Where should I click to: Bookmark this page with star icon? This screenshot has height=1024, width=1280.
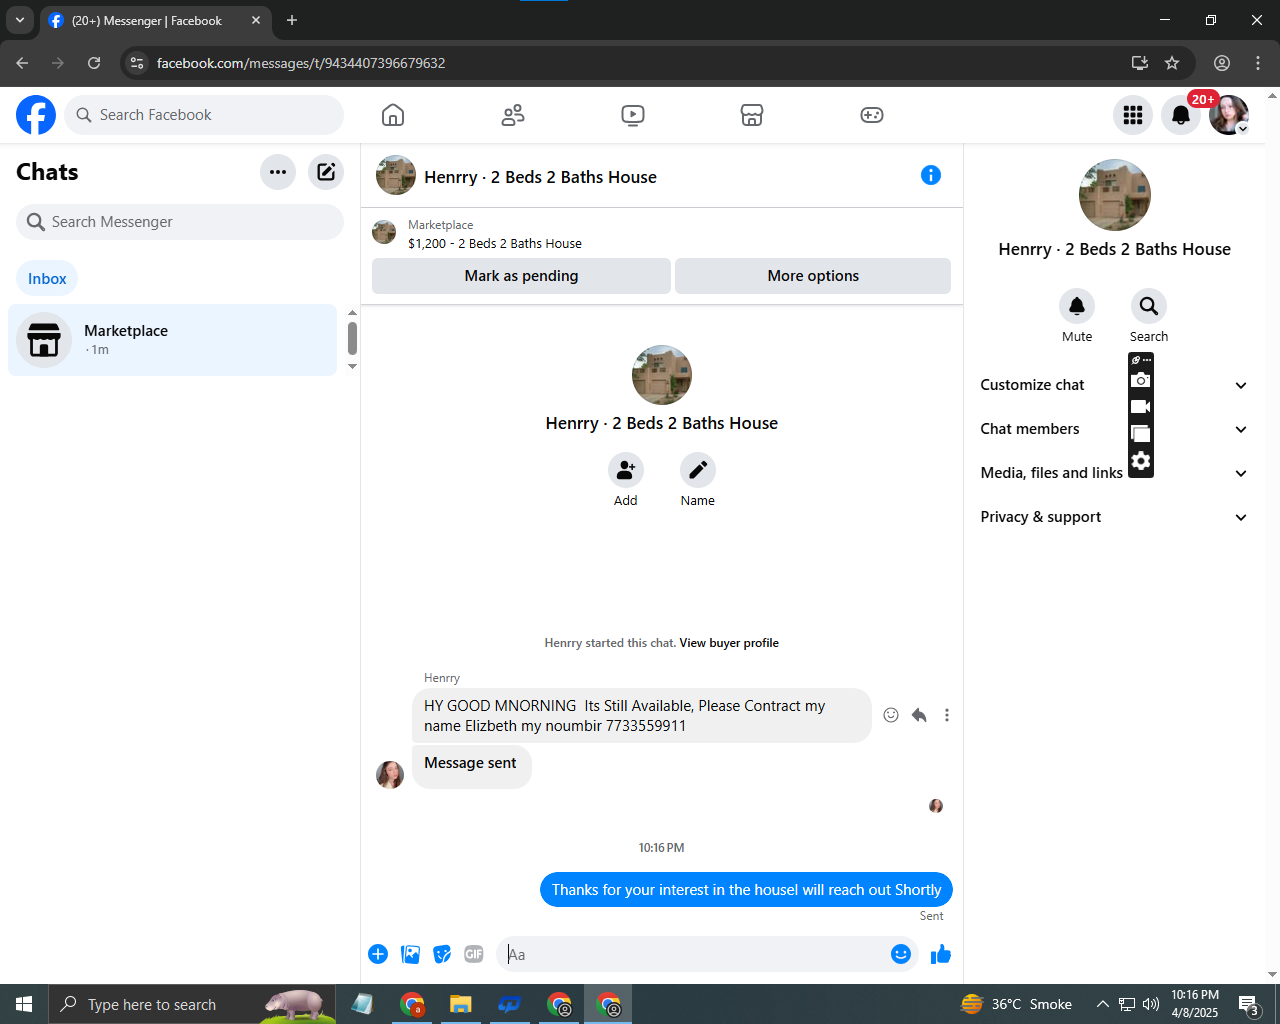click(x=1172, y=63)
